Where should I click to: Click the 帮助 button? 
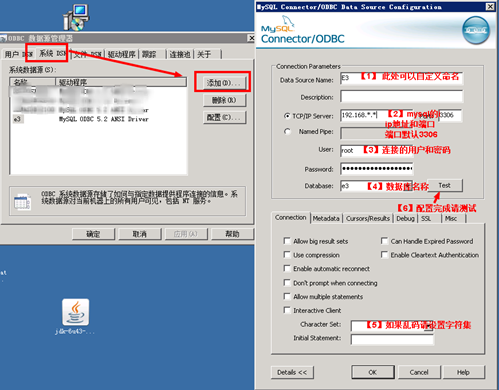(232, 234)
